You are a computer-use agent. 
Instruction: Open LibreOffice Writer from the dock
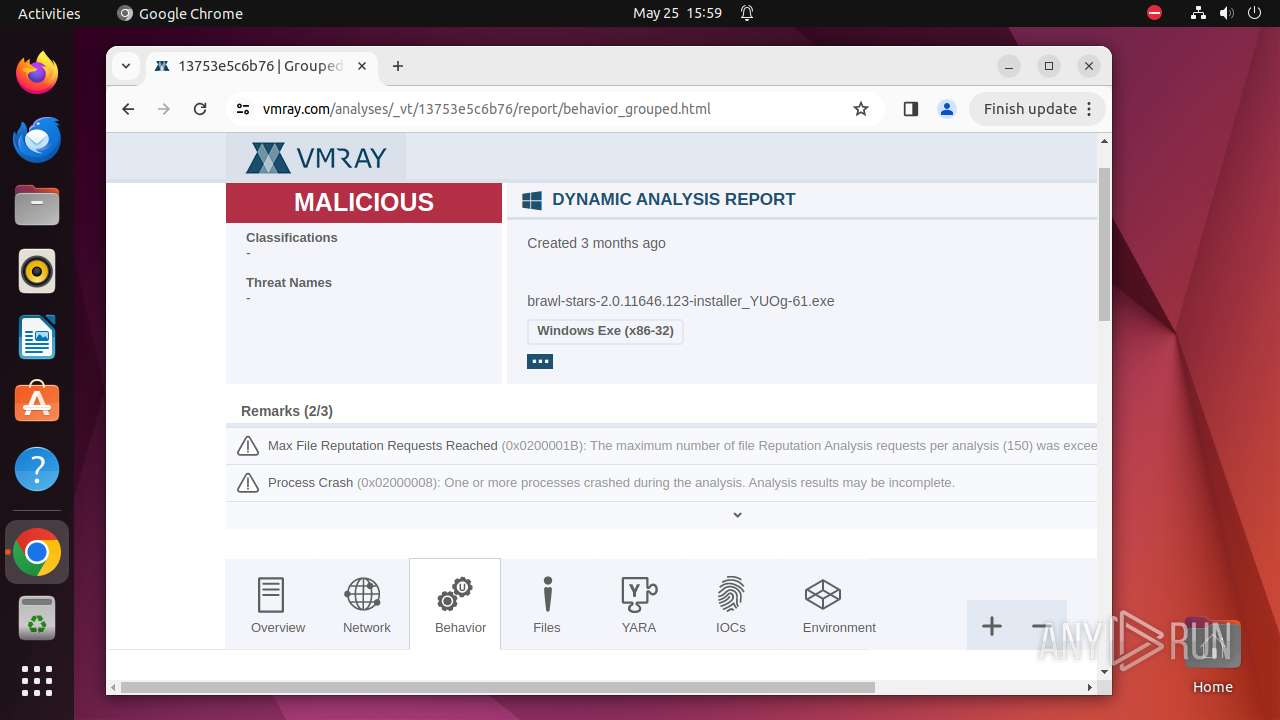(x=37, y=337)
